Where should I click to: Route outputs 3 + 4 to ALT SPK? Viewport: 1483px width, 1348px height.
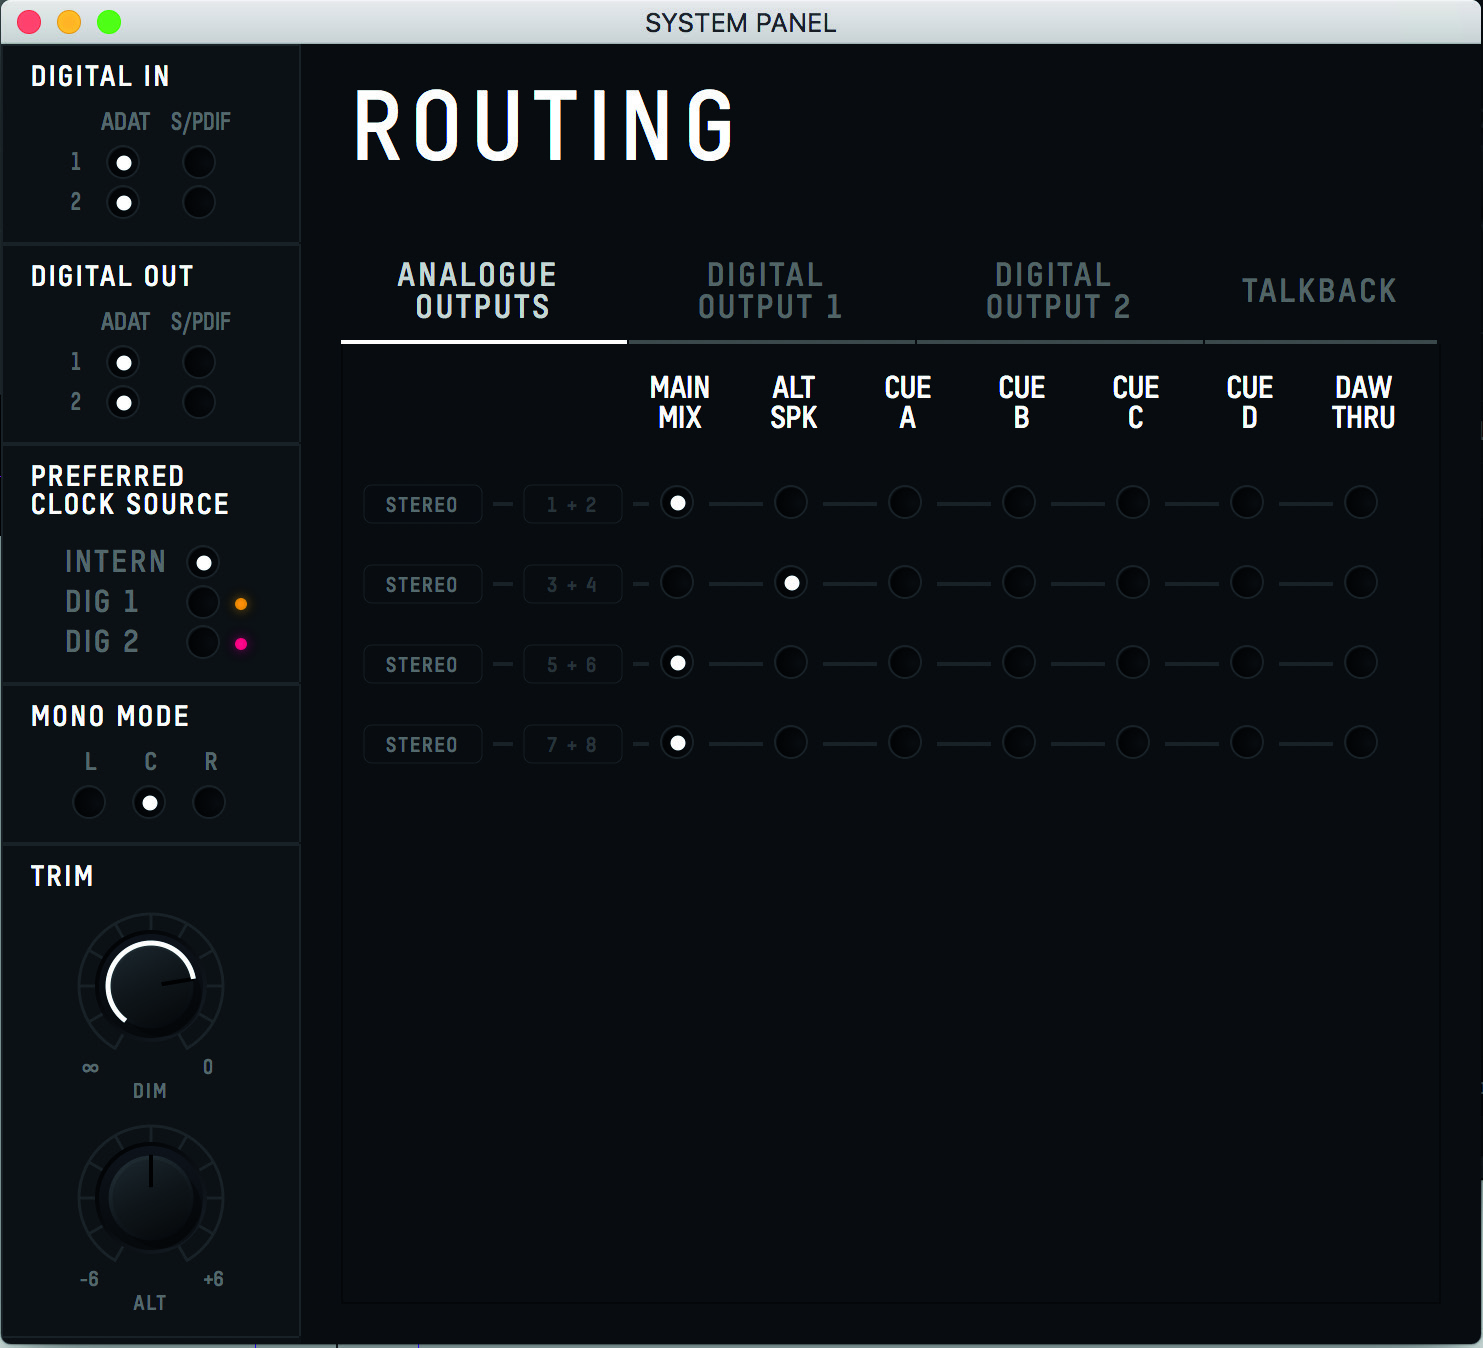[x=791, y=582]
